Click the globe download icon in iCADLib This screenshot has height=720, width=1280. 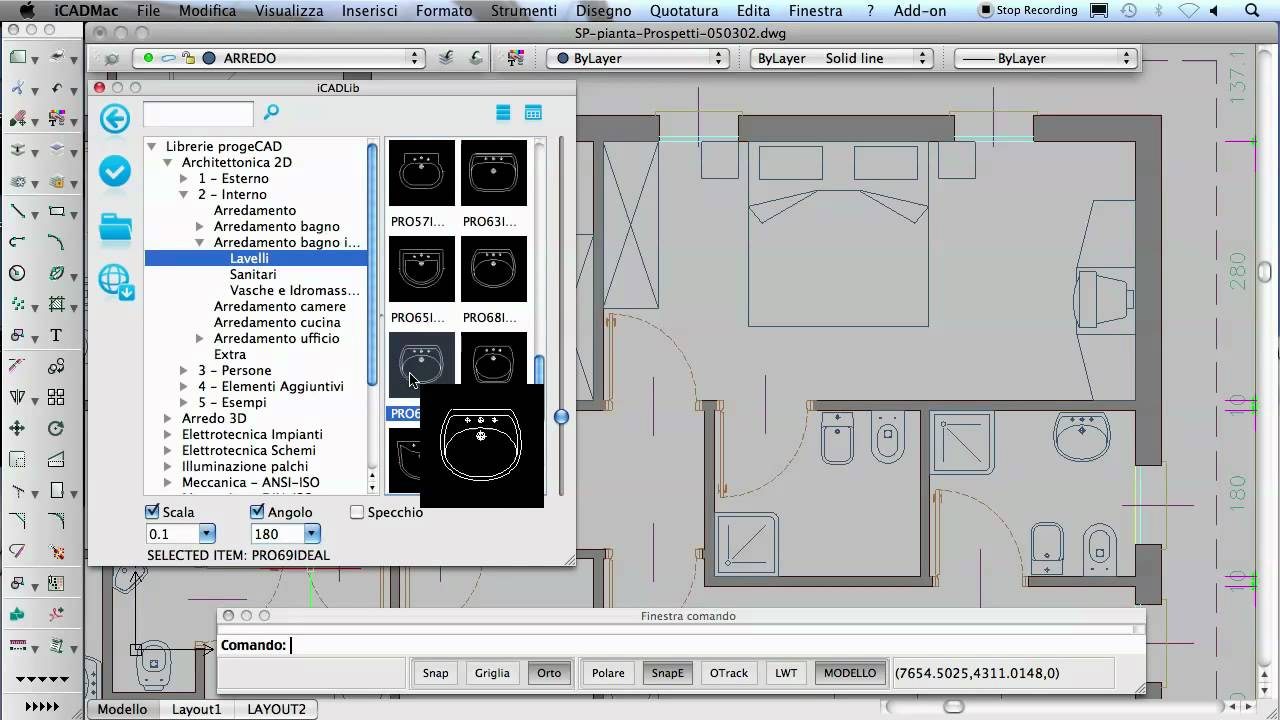click(116, 283)
